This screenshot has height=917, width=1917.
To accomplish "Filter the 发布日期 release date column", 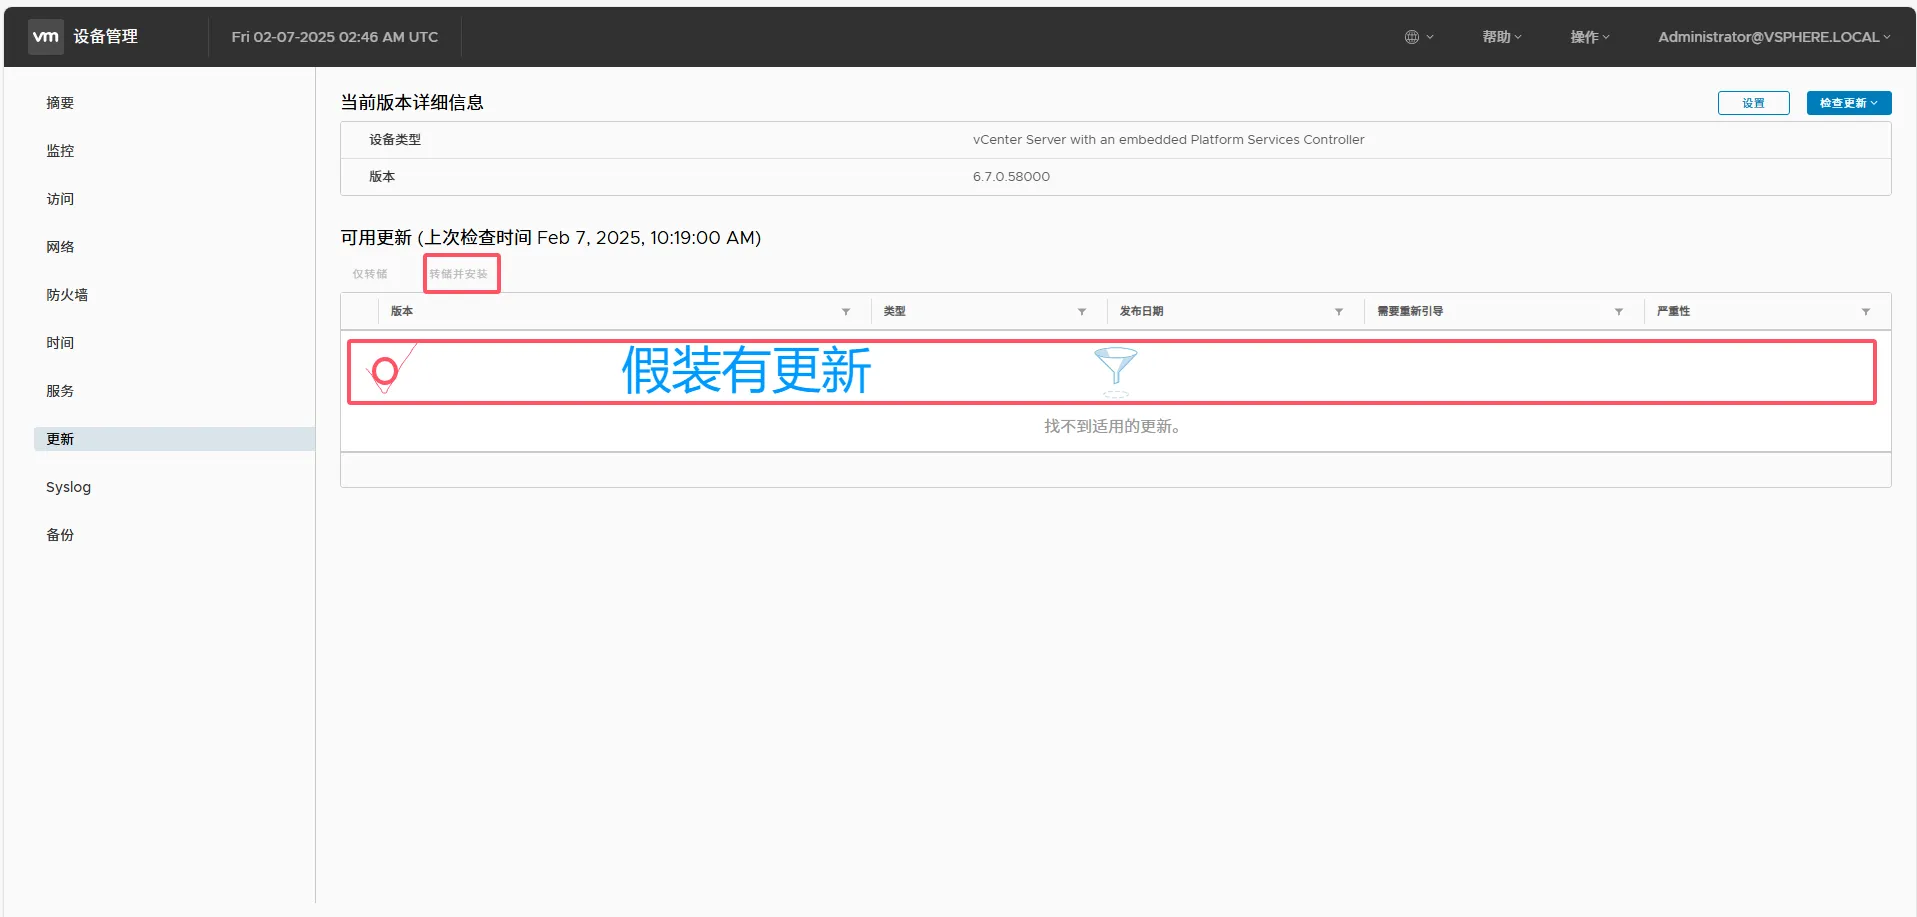I will click(1339, 312).
